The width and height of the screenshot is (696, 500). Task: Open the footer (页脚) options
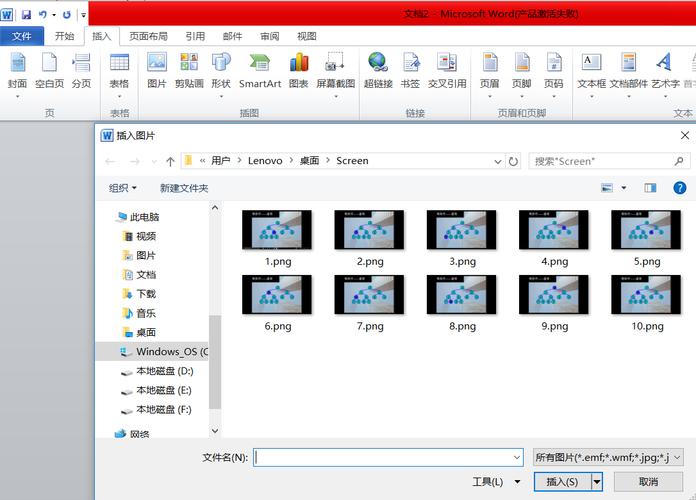[x=522, y=73]
